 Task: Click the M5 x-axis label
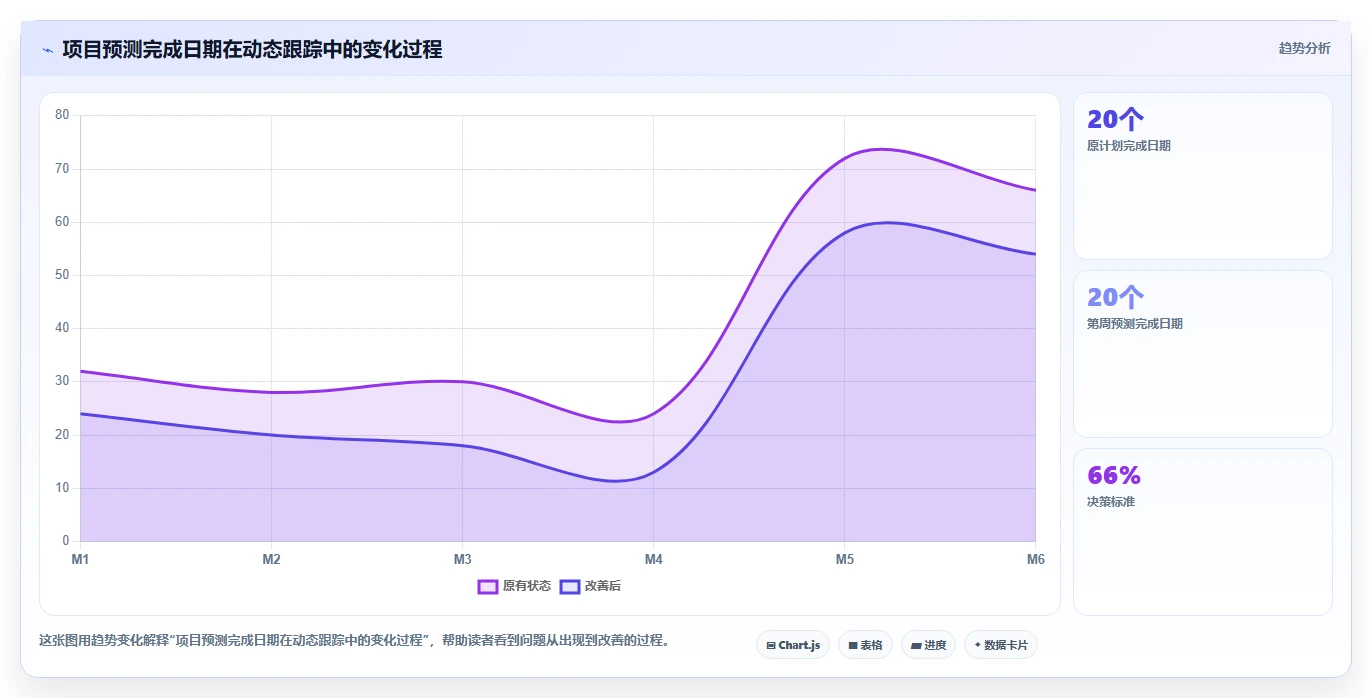(x=845, y=559)
